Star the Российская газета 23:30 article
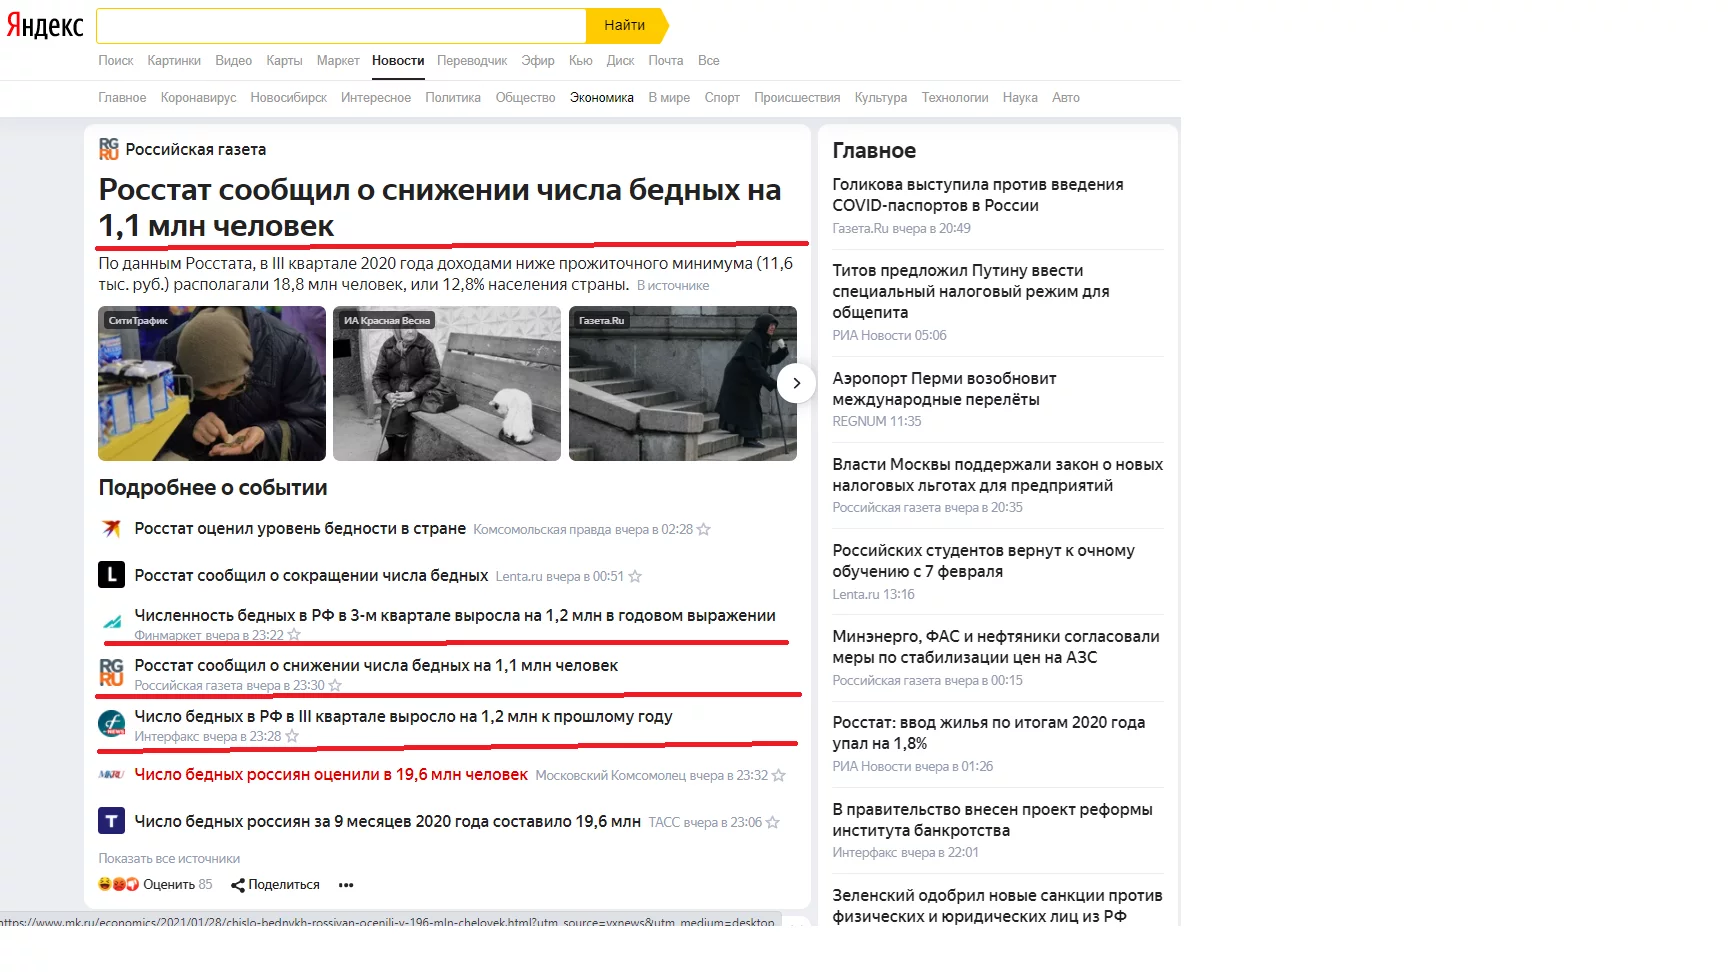Screen dimensions: 1728x972 tap(335, 685)
